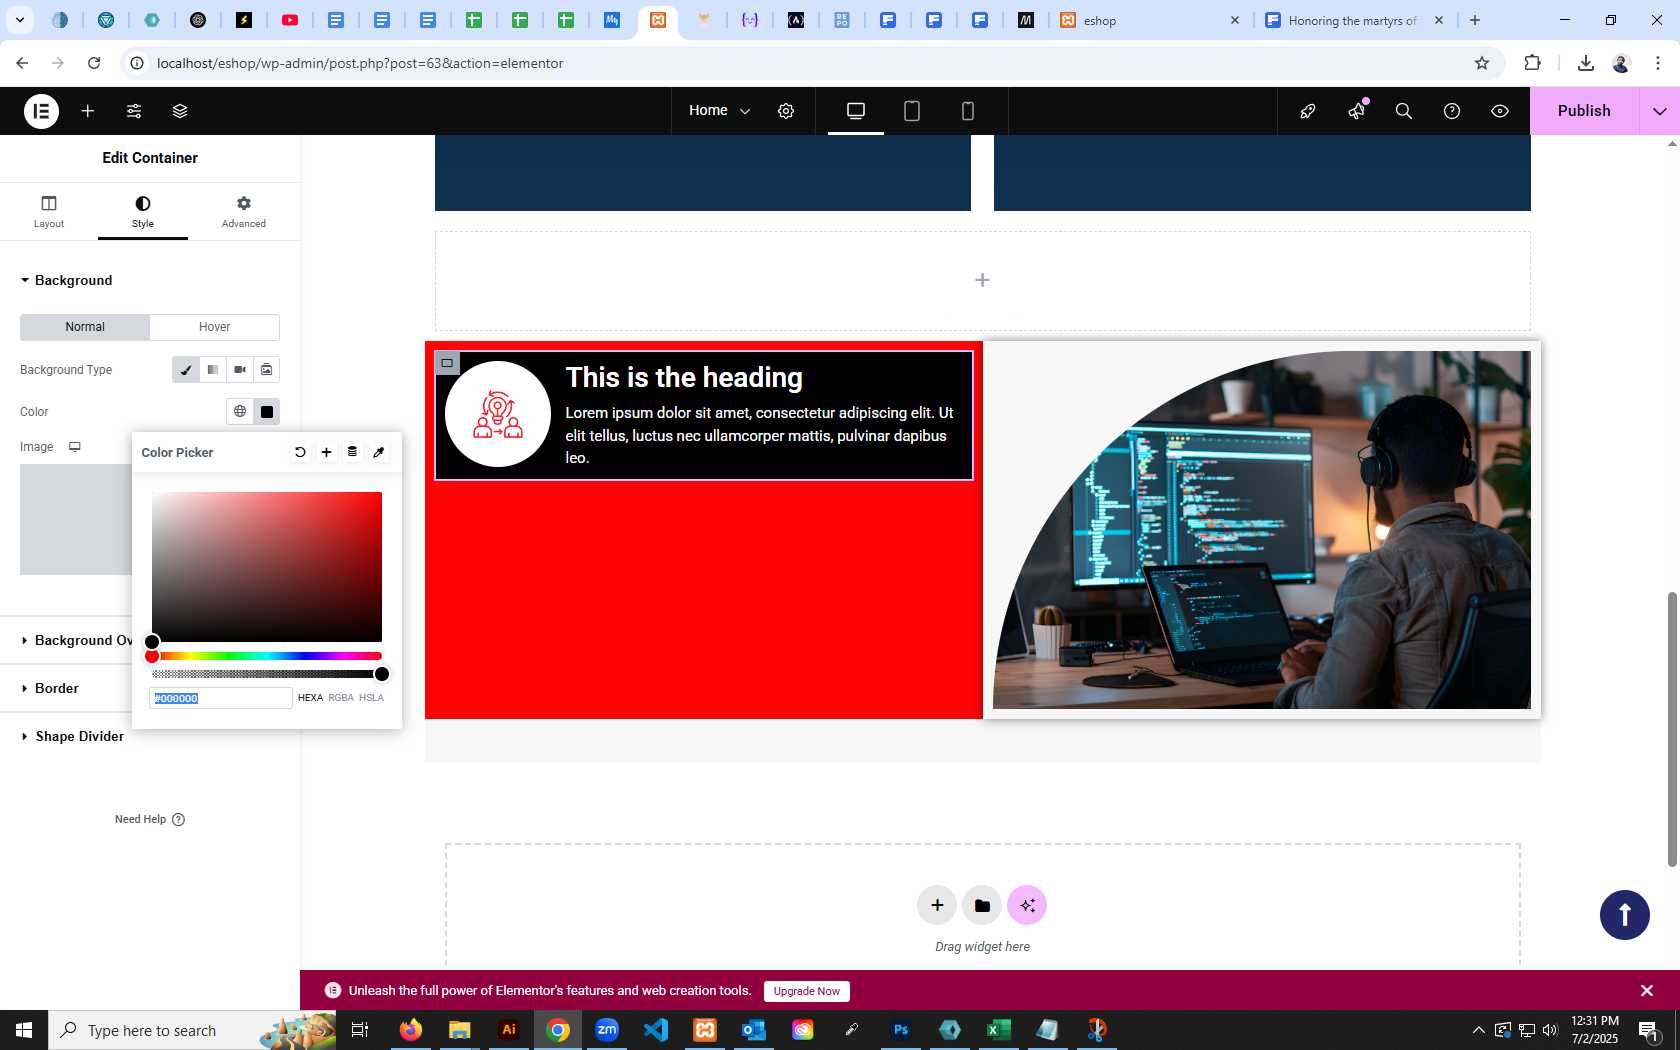Select the icon box circle icon
Image resolution: width=1680 pixels, height=1050 pixels.
[498, 414]
